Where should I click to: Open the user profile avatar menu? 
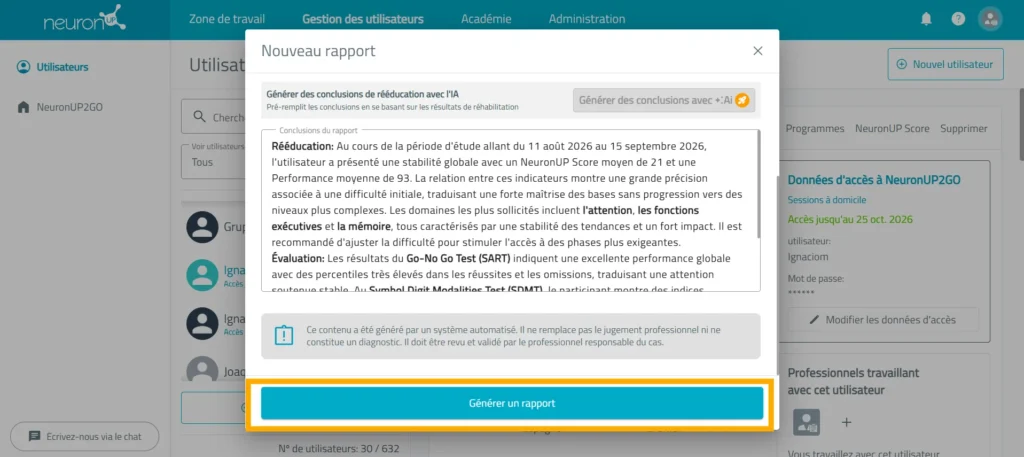pos(990,19)
